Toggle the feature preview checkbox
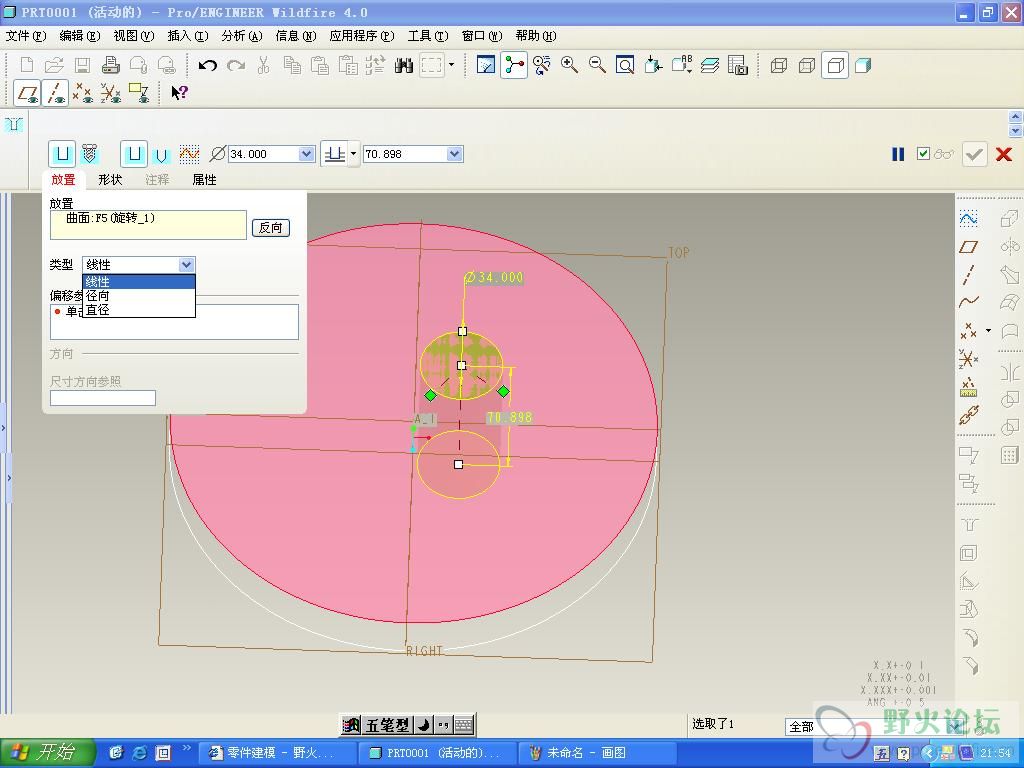 923,154
